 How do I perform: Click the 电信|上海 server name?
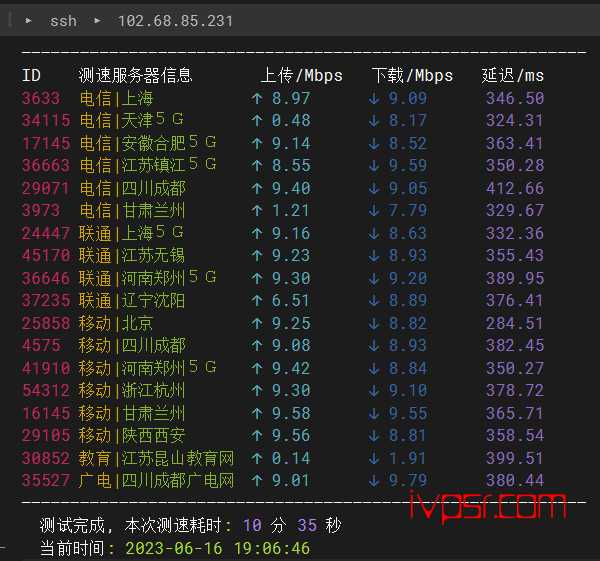(116, 98)
